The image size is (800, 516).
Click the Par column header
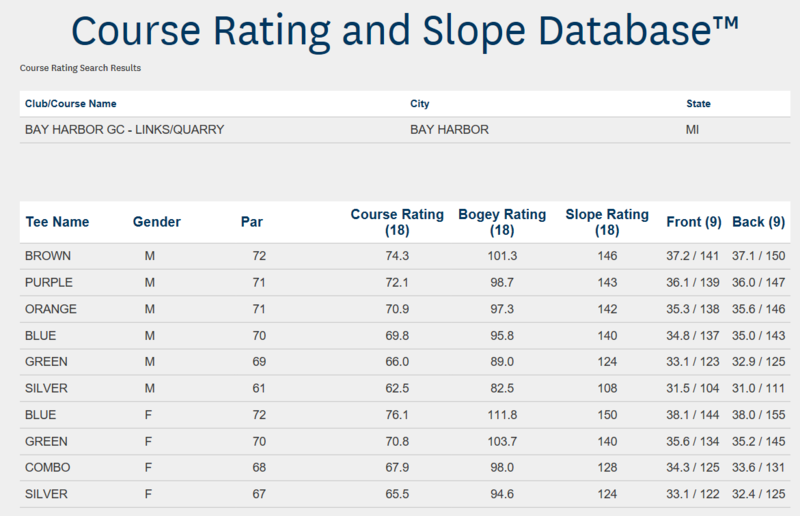pyautogui.click(x=252, y=222)
